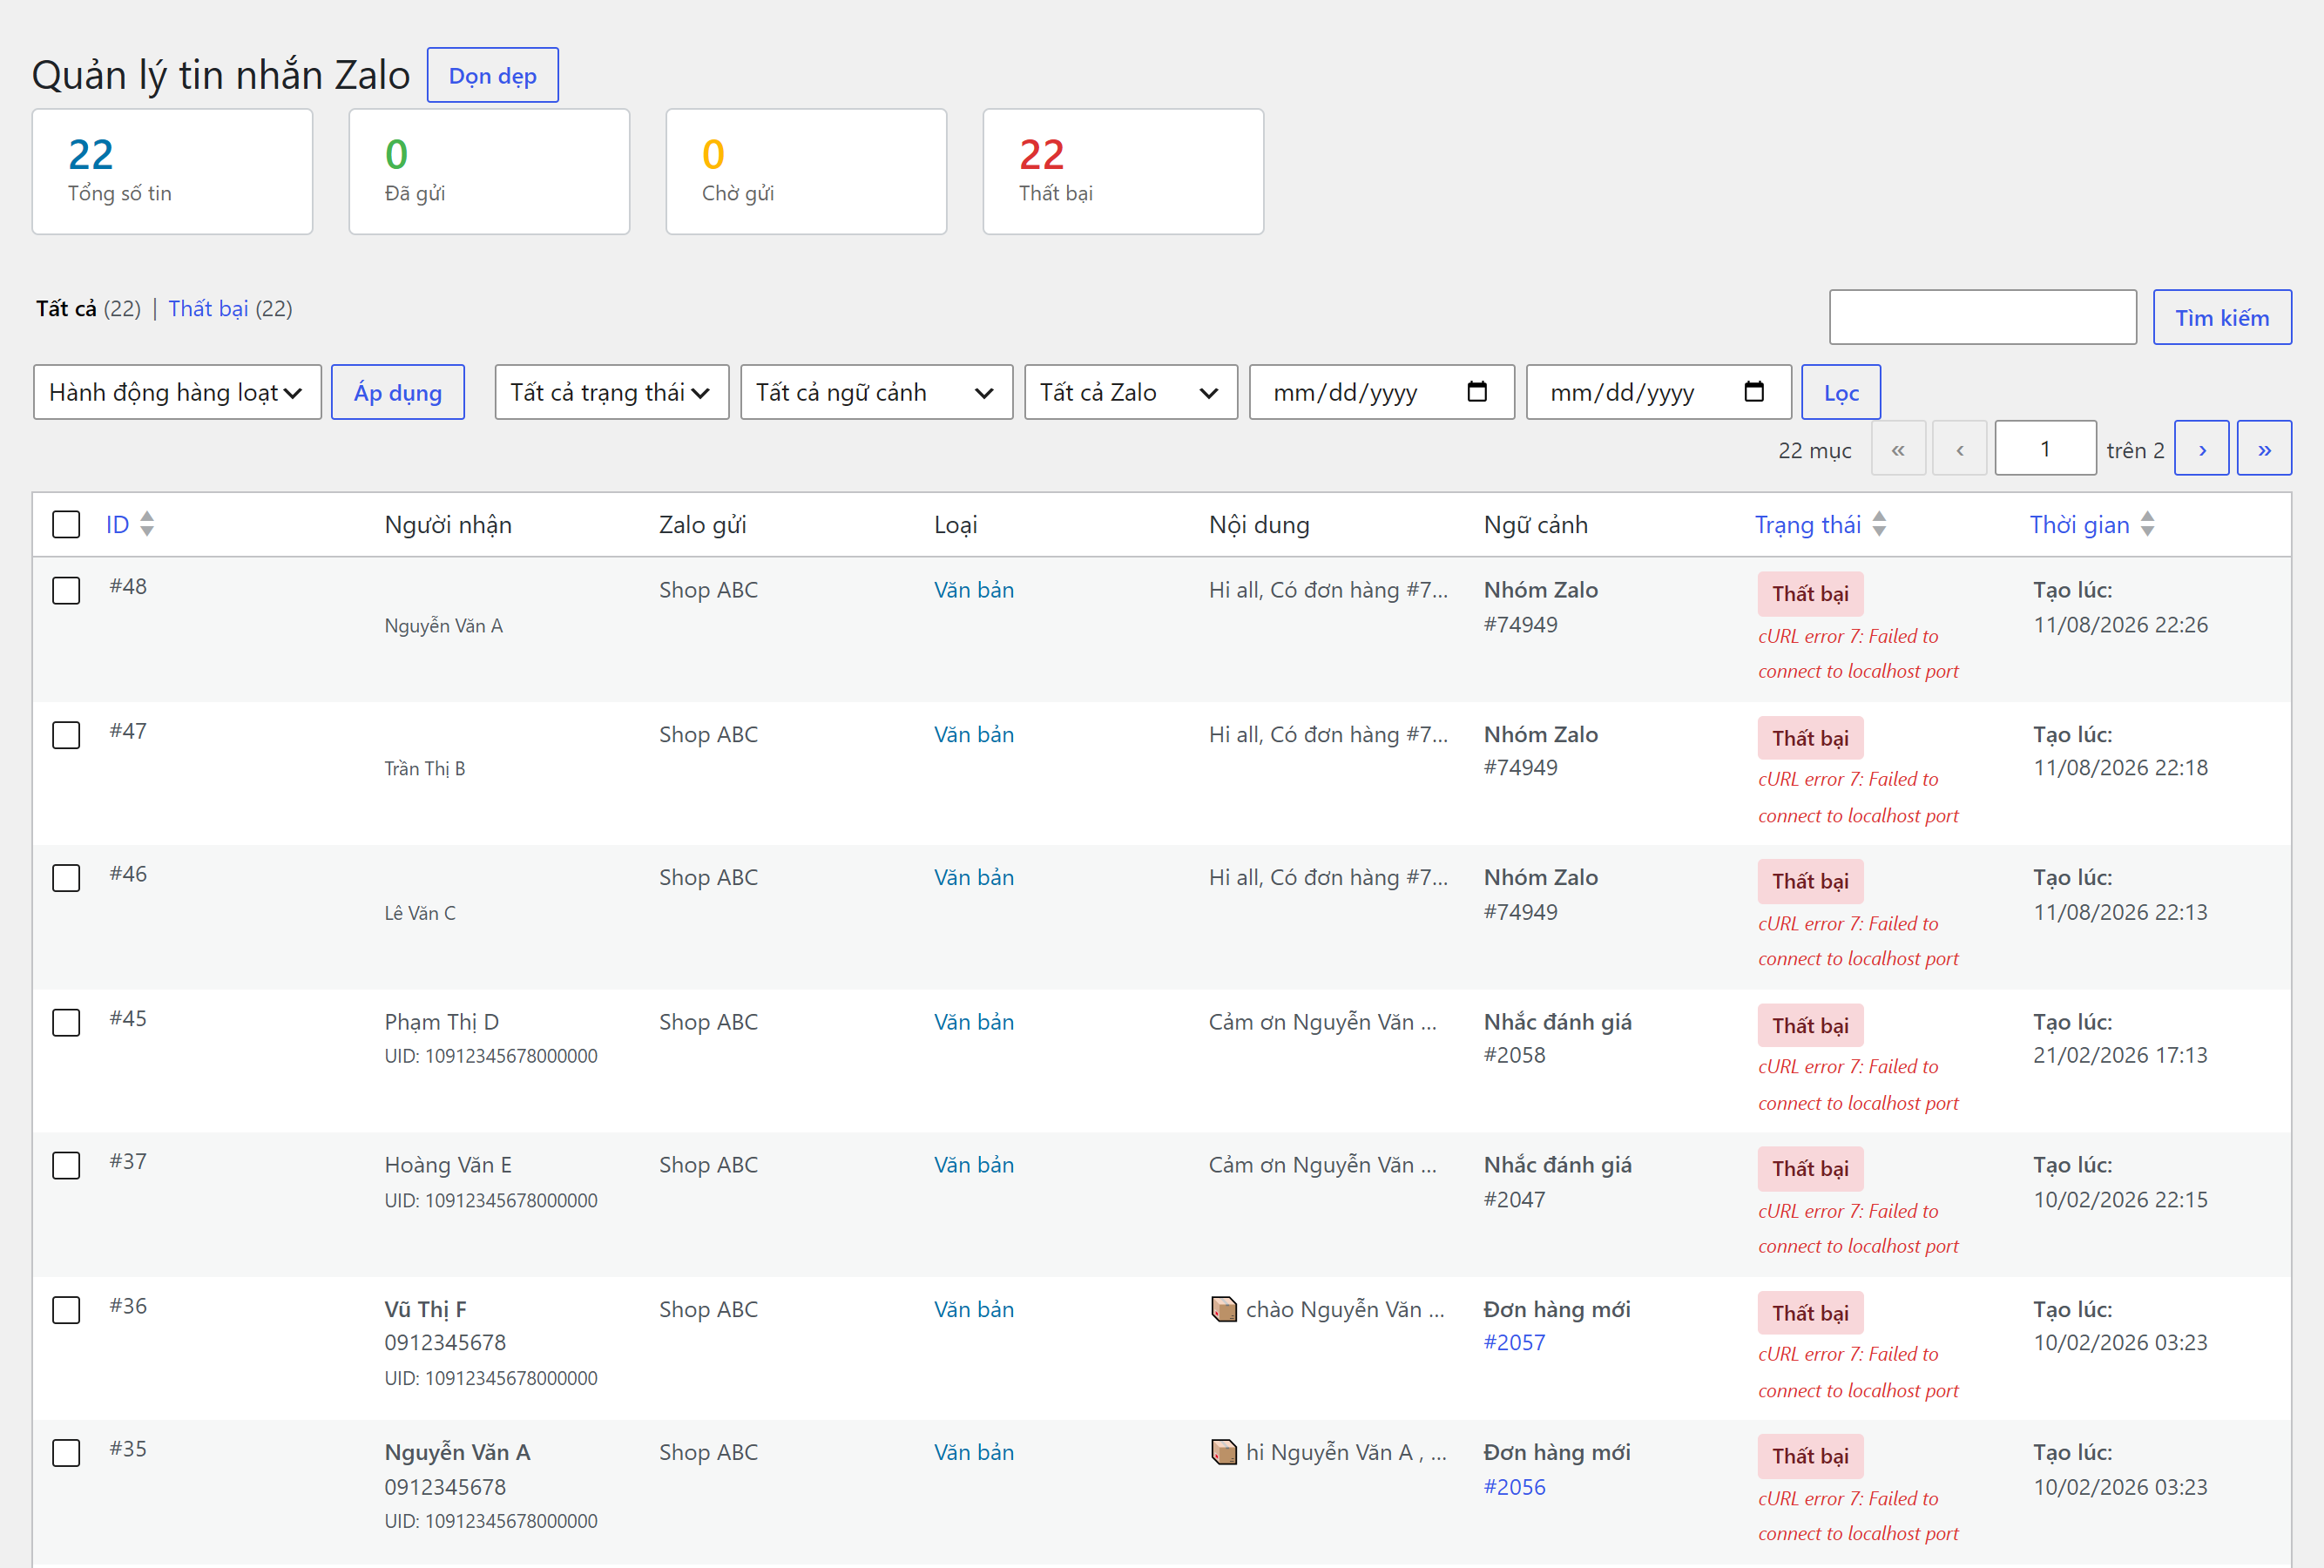This screenshot has width=2324, height=1568.
Task: Select checkbox for message #47
Action: pyautogui.click(x=66, y=735)
